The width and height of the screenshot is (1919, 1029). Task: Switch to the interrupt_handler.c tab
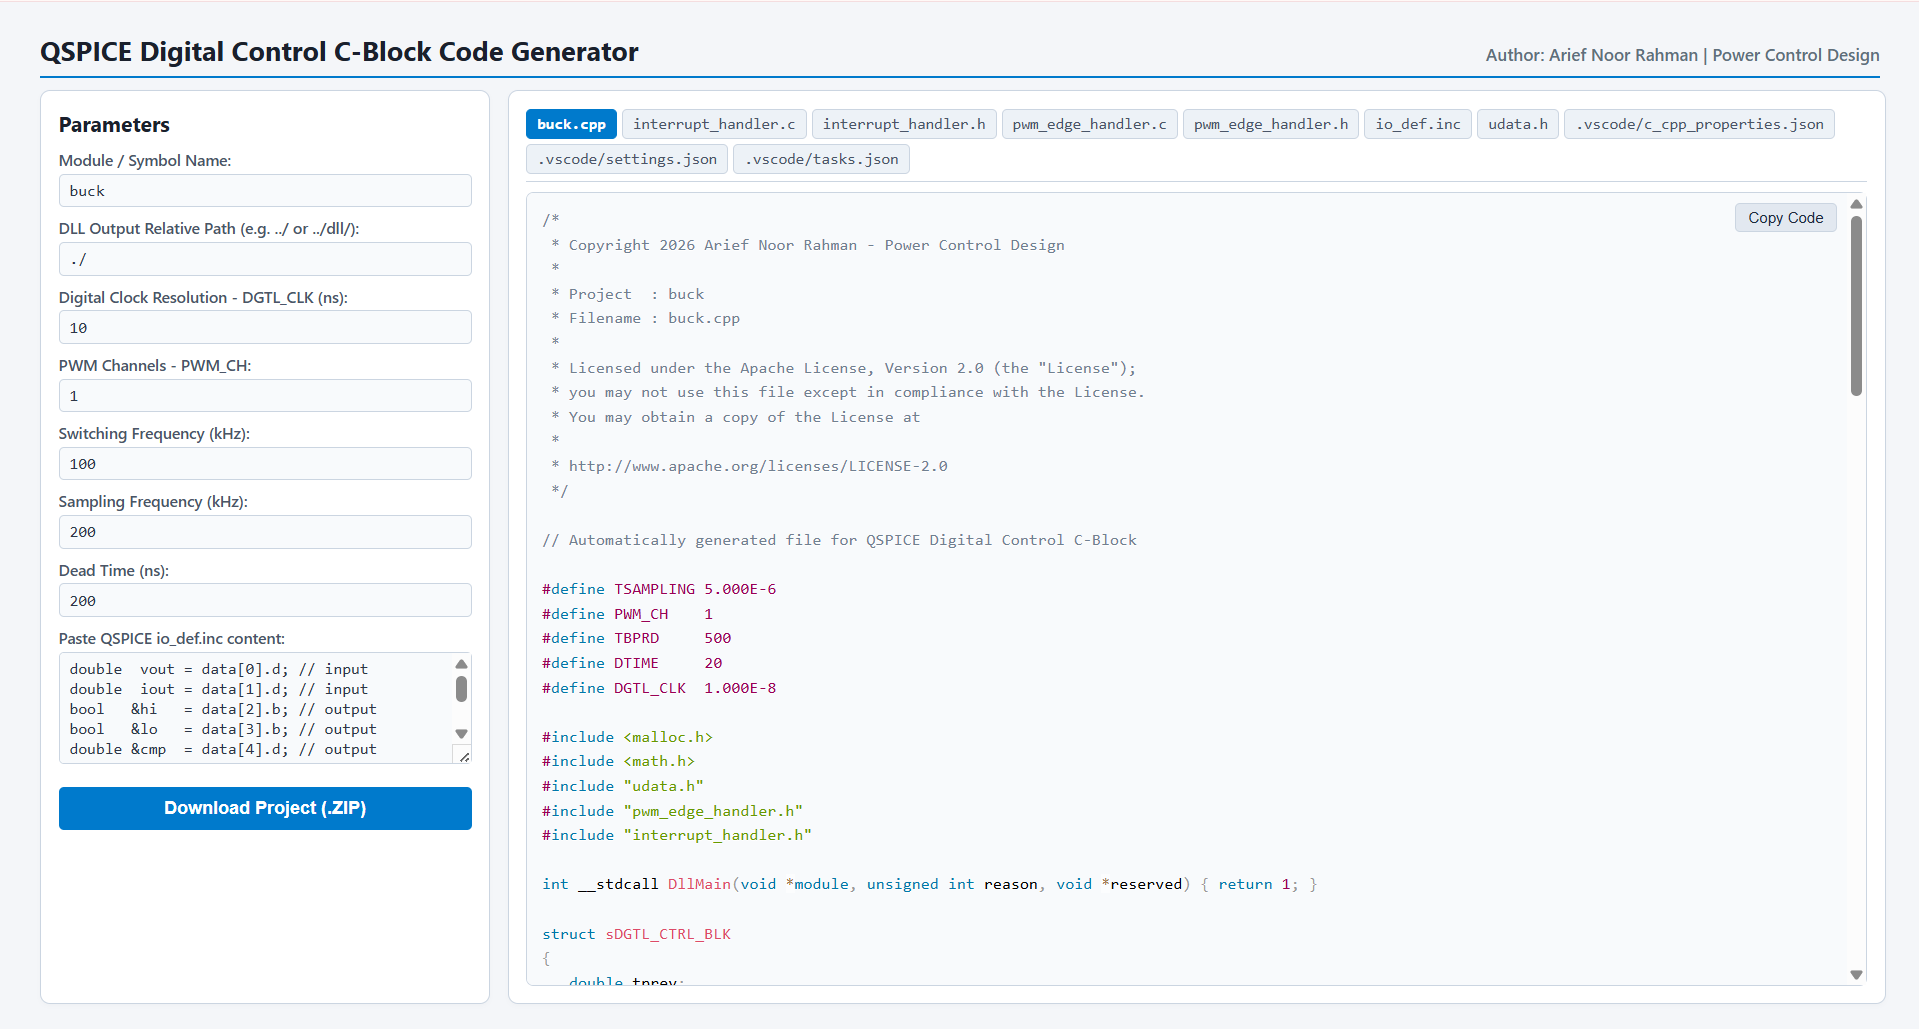click(714, 124)
